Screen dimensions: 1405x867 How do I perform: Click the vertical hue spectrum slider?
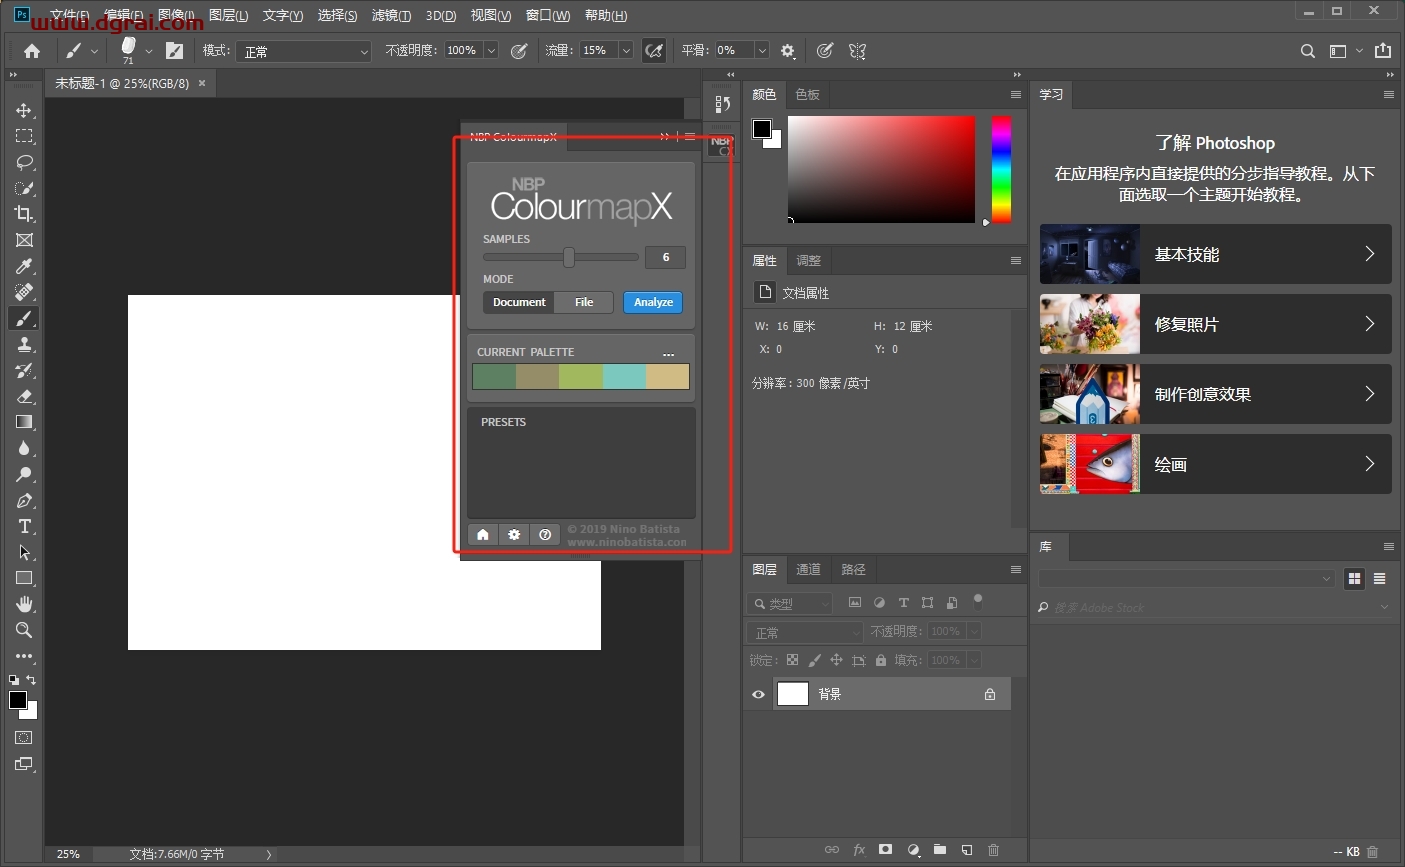[x=1001, y=168]
